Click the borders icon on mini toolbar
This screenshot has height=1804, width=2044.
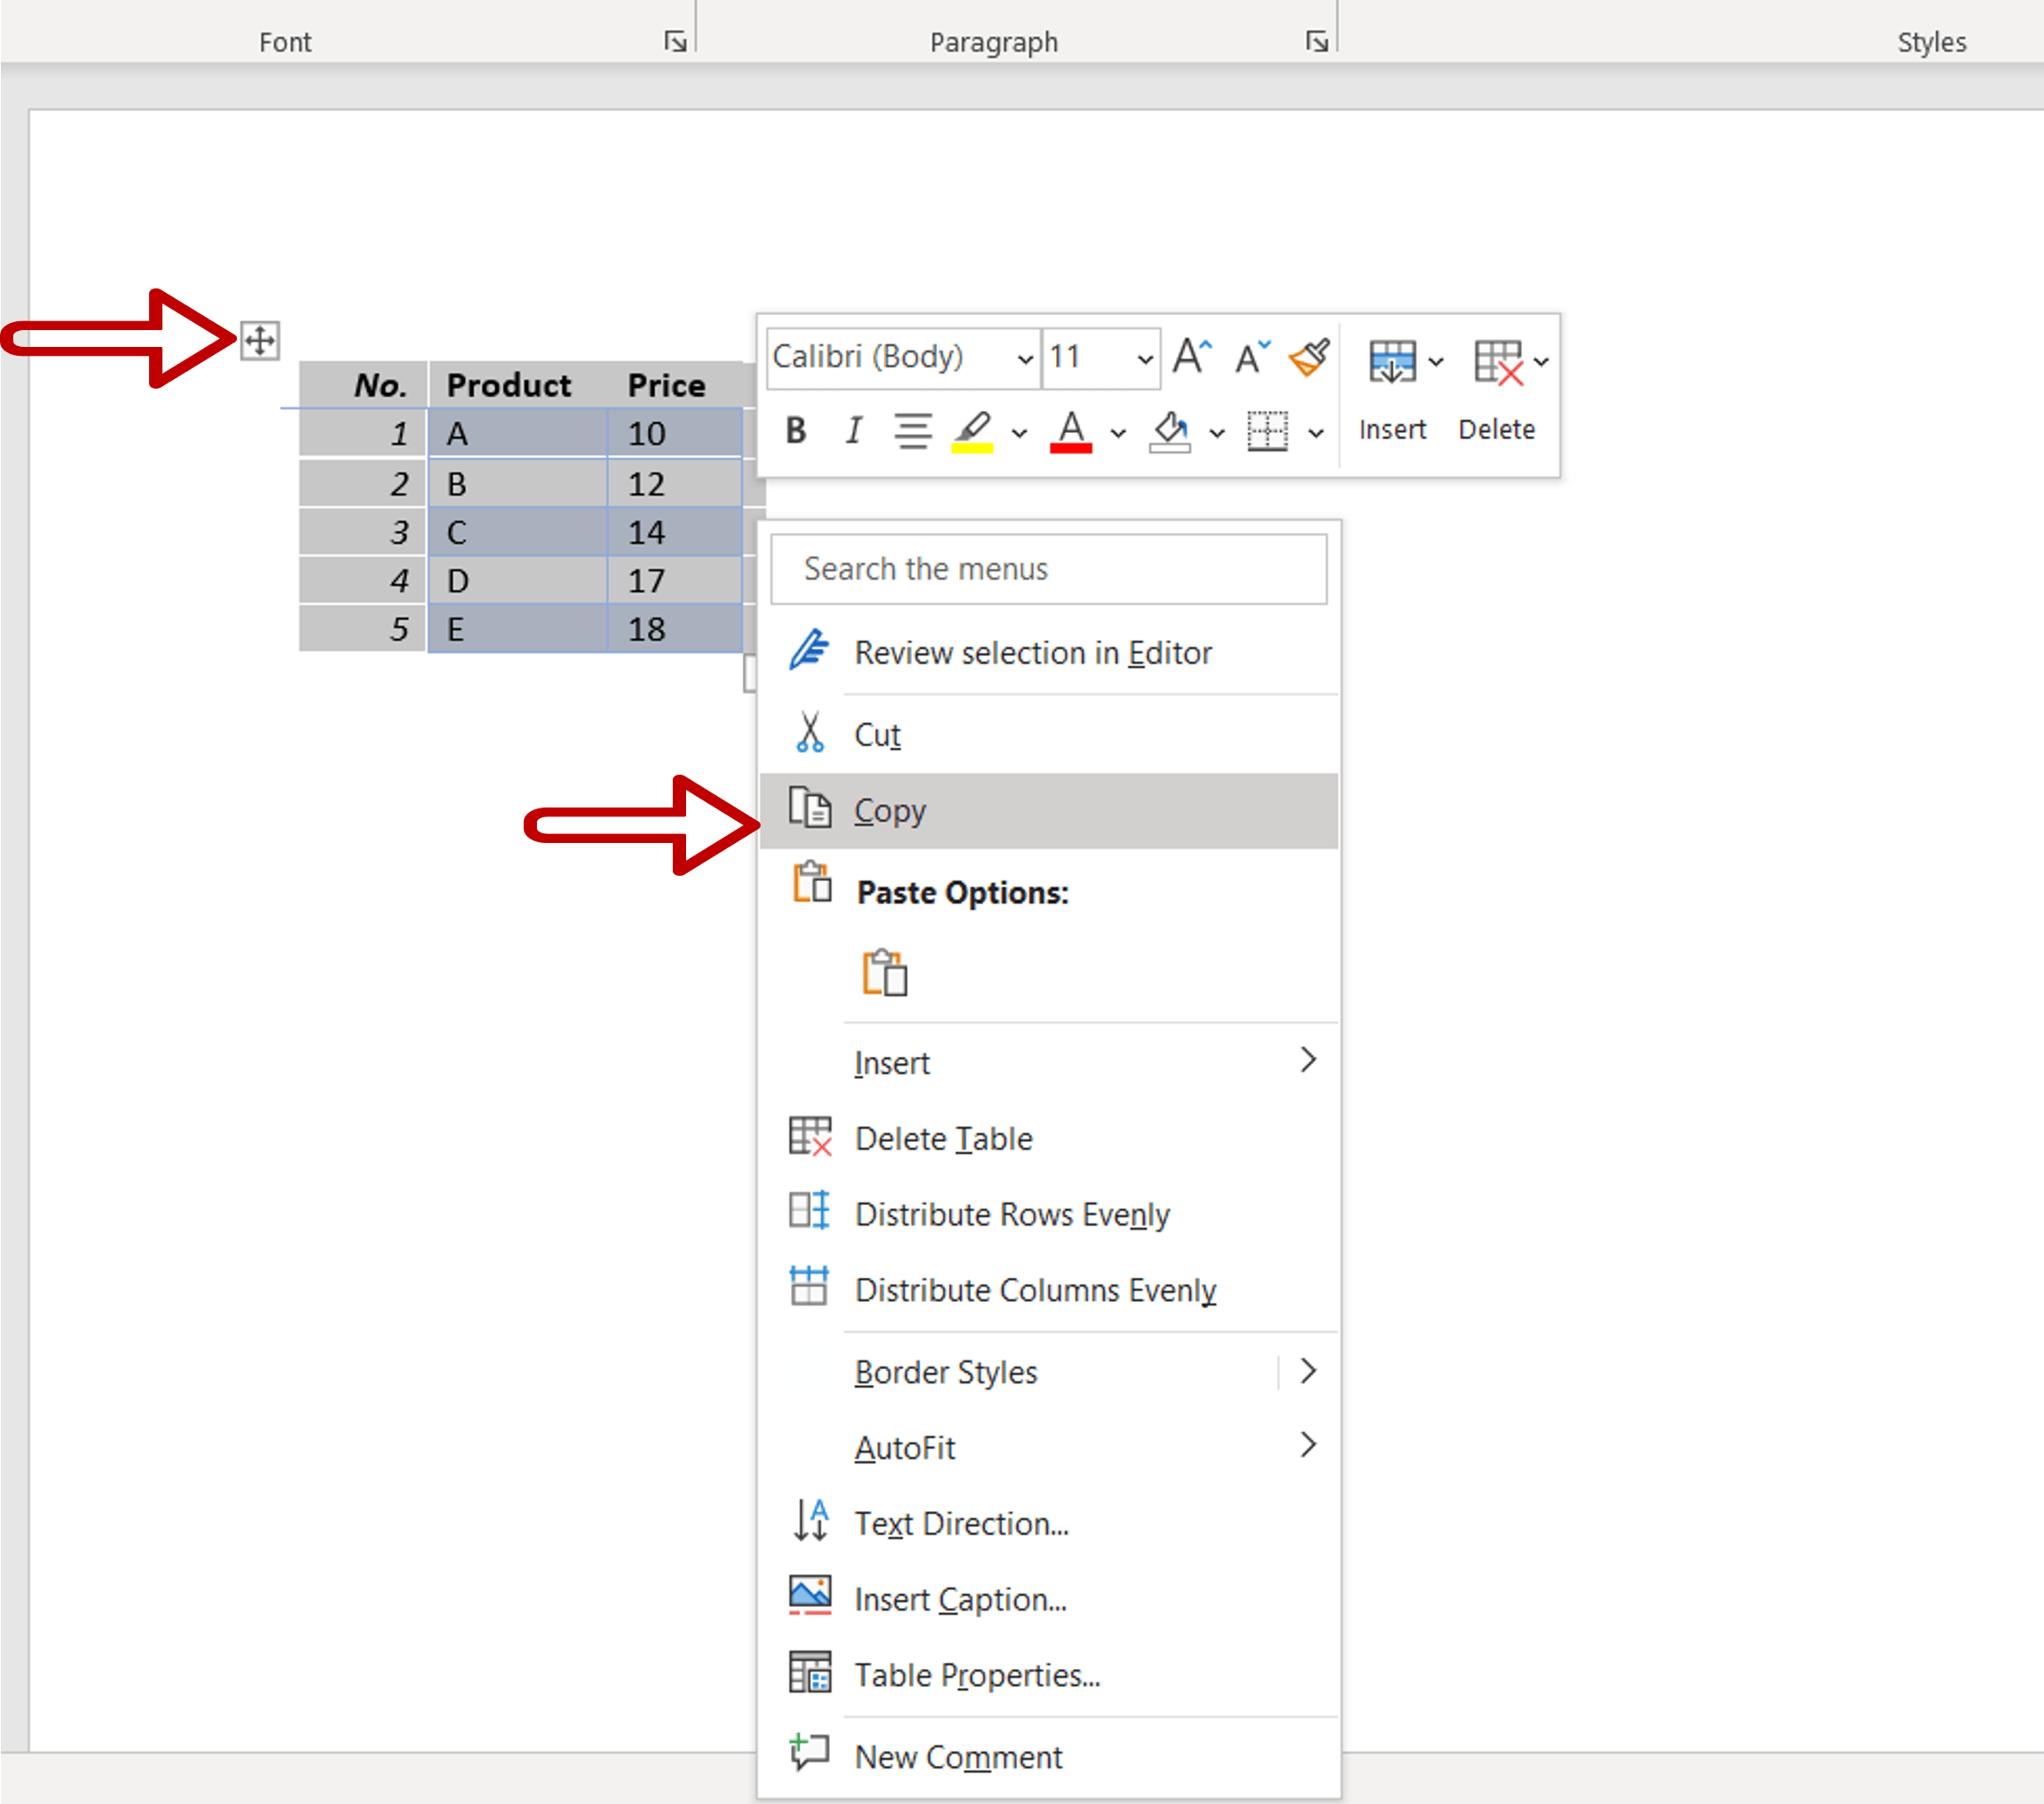(x=1267, y=432)
